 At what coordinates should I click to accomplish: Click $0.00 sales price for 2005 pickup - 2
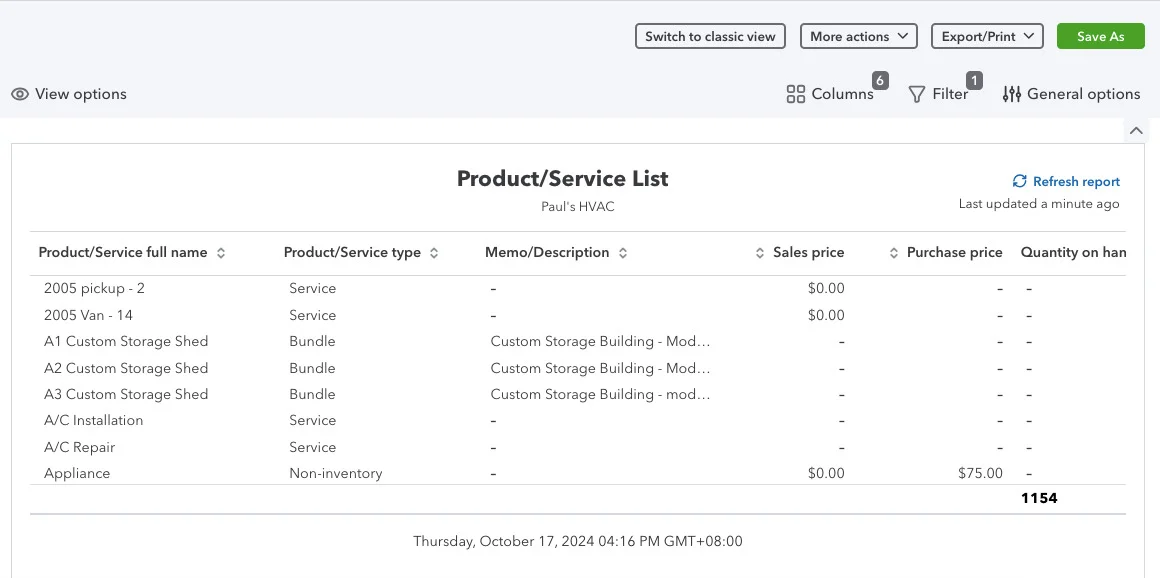[x=826, y=289]
